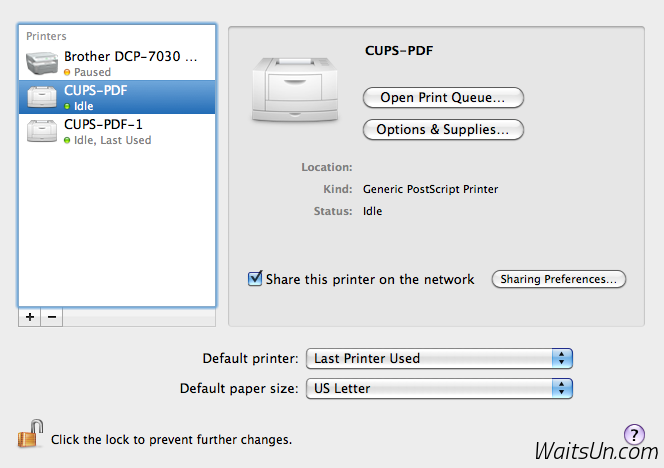Click the lock icon to prevent changes

coord(28,437)
